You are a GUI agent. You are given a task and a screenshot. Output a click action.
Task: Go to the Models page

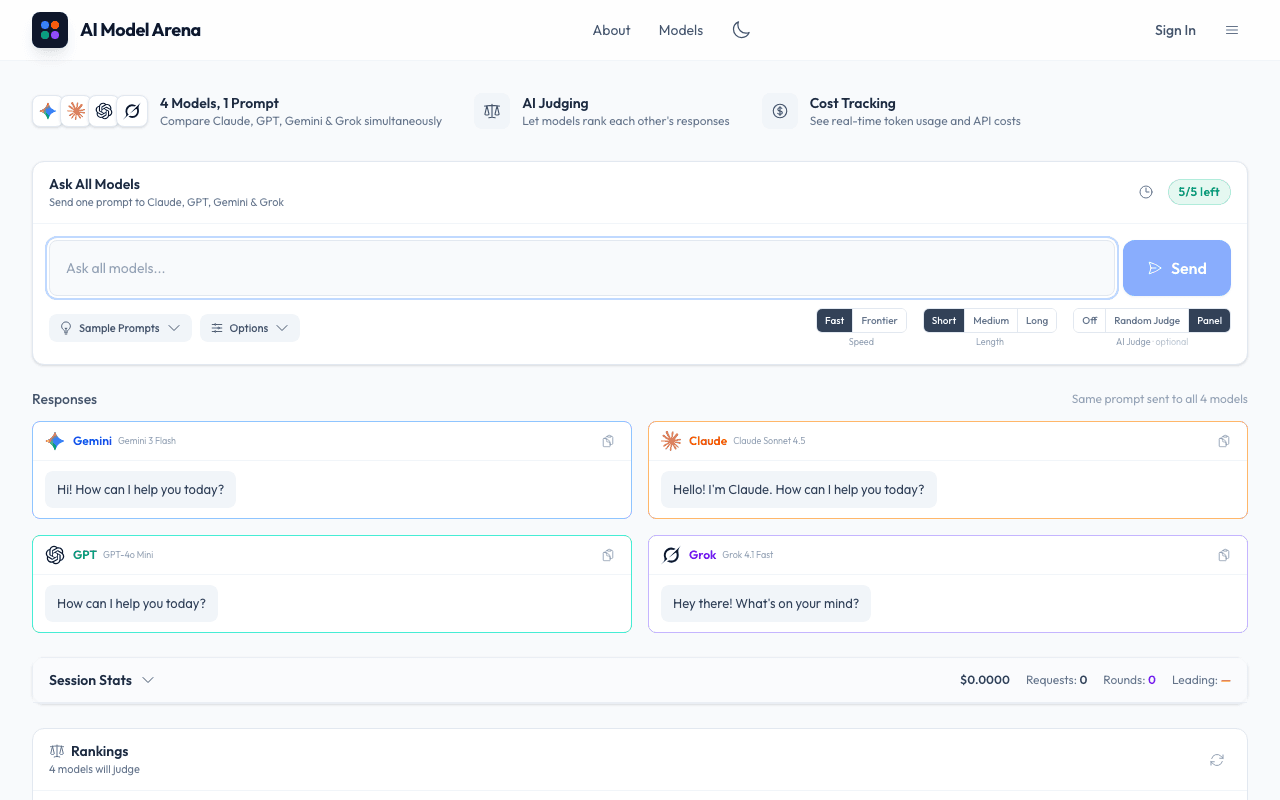[x=680, y=30]
